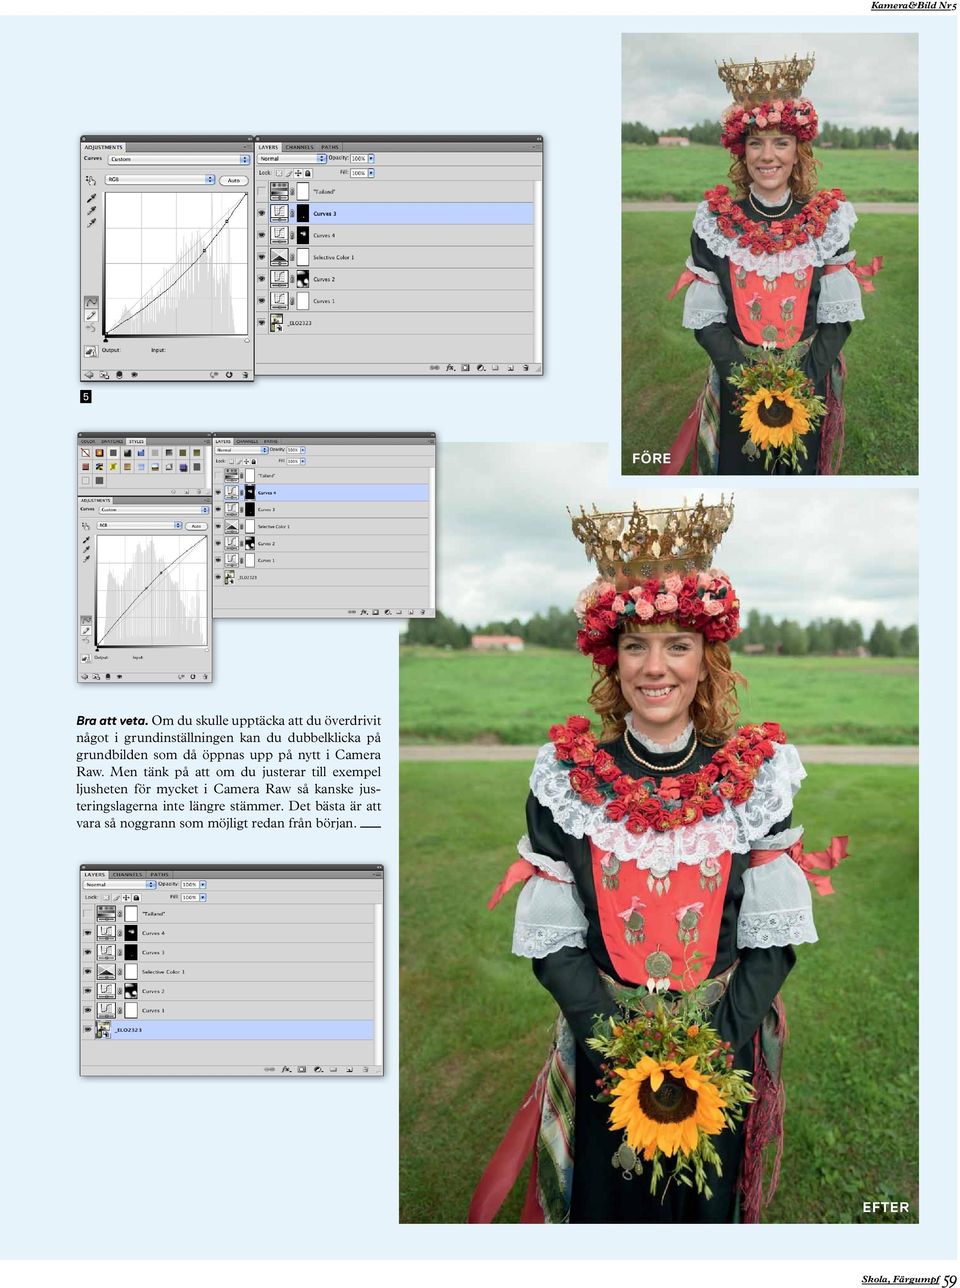Image resolution: width=960 pixels, height=1288 pixels.
Task: Open the Opacity arrow in bottom Layers panel
Action: pos(203,884)
